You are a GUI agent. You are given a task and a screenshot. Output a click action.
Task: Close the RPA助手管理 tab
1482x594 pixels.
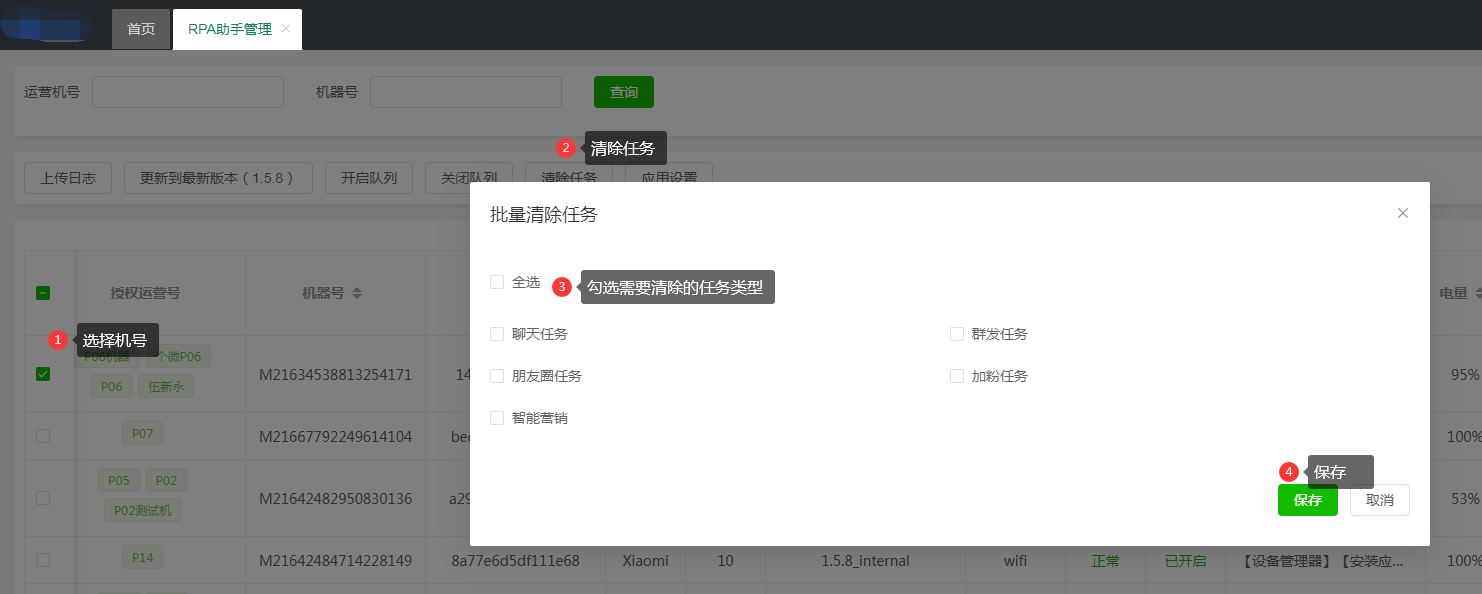pos(286,29)
